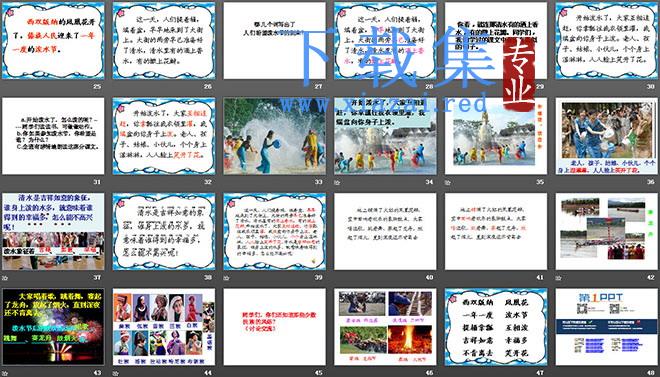
Task: Click the animation star icon under slide 34
Action: [x=337, y=183]
